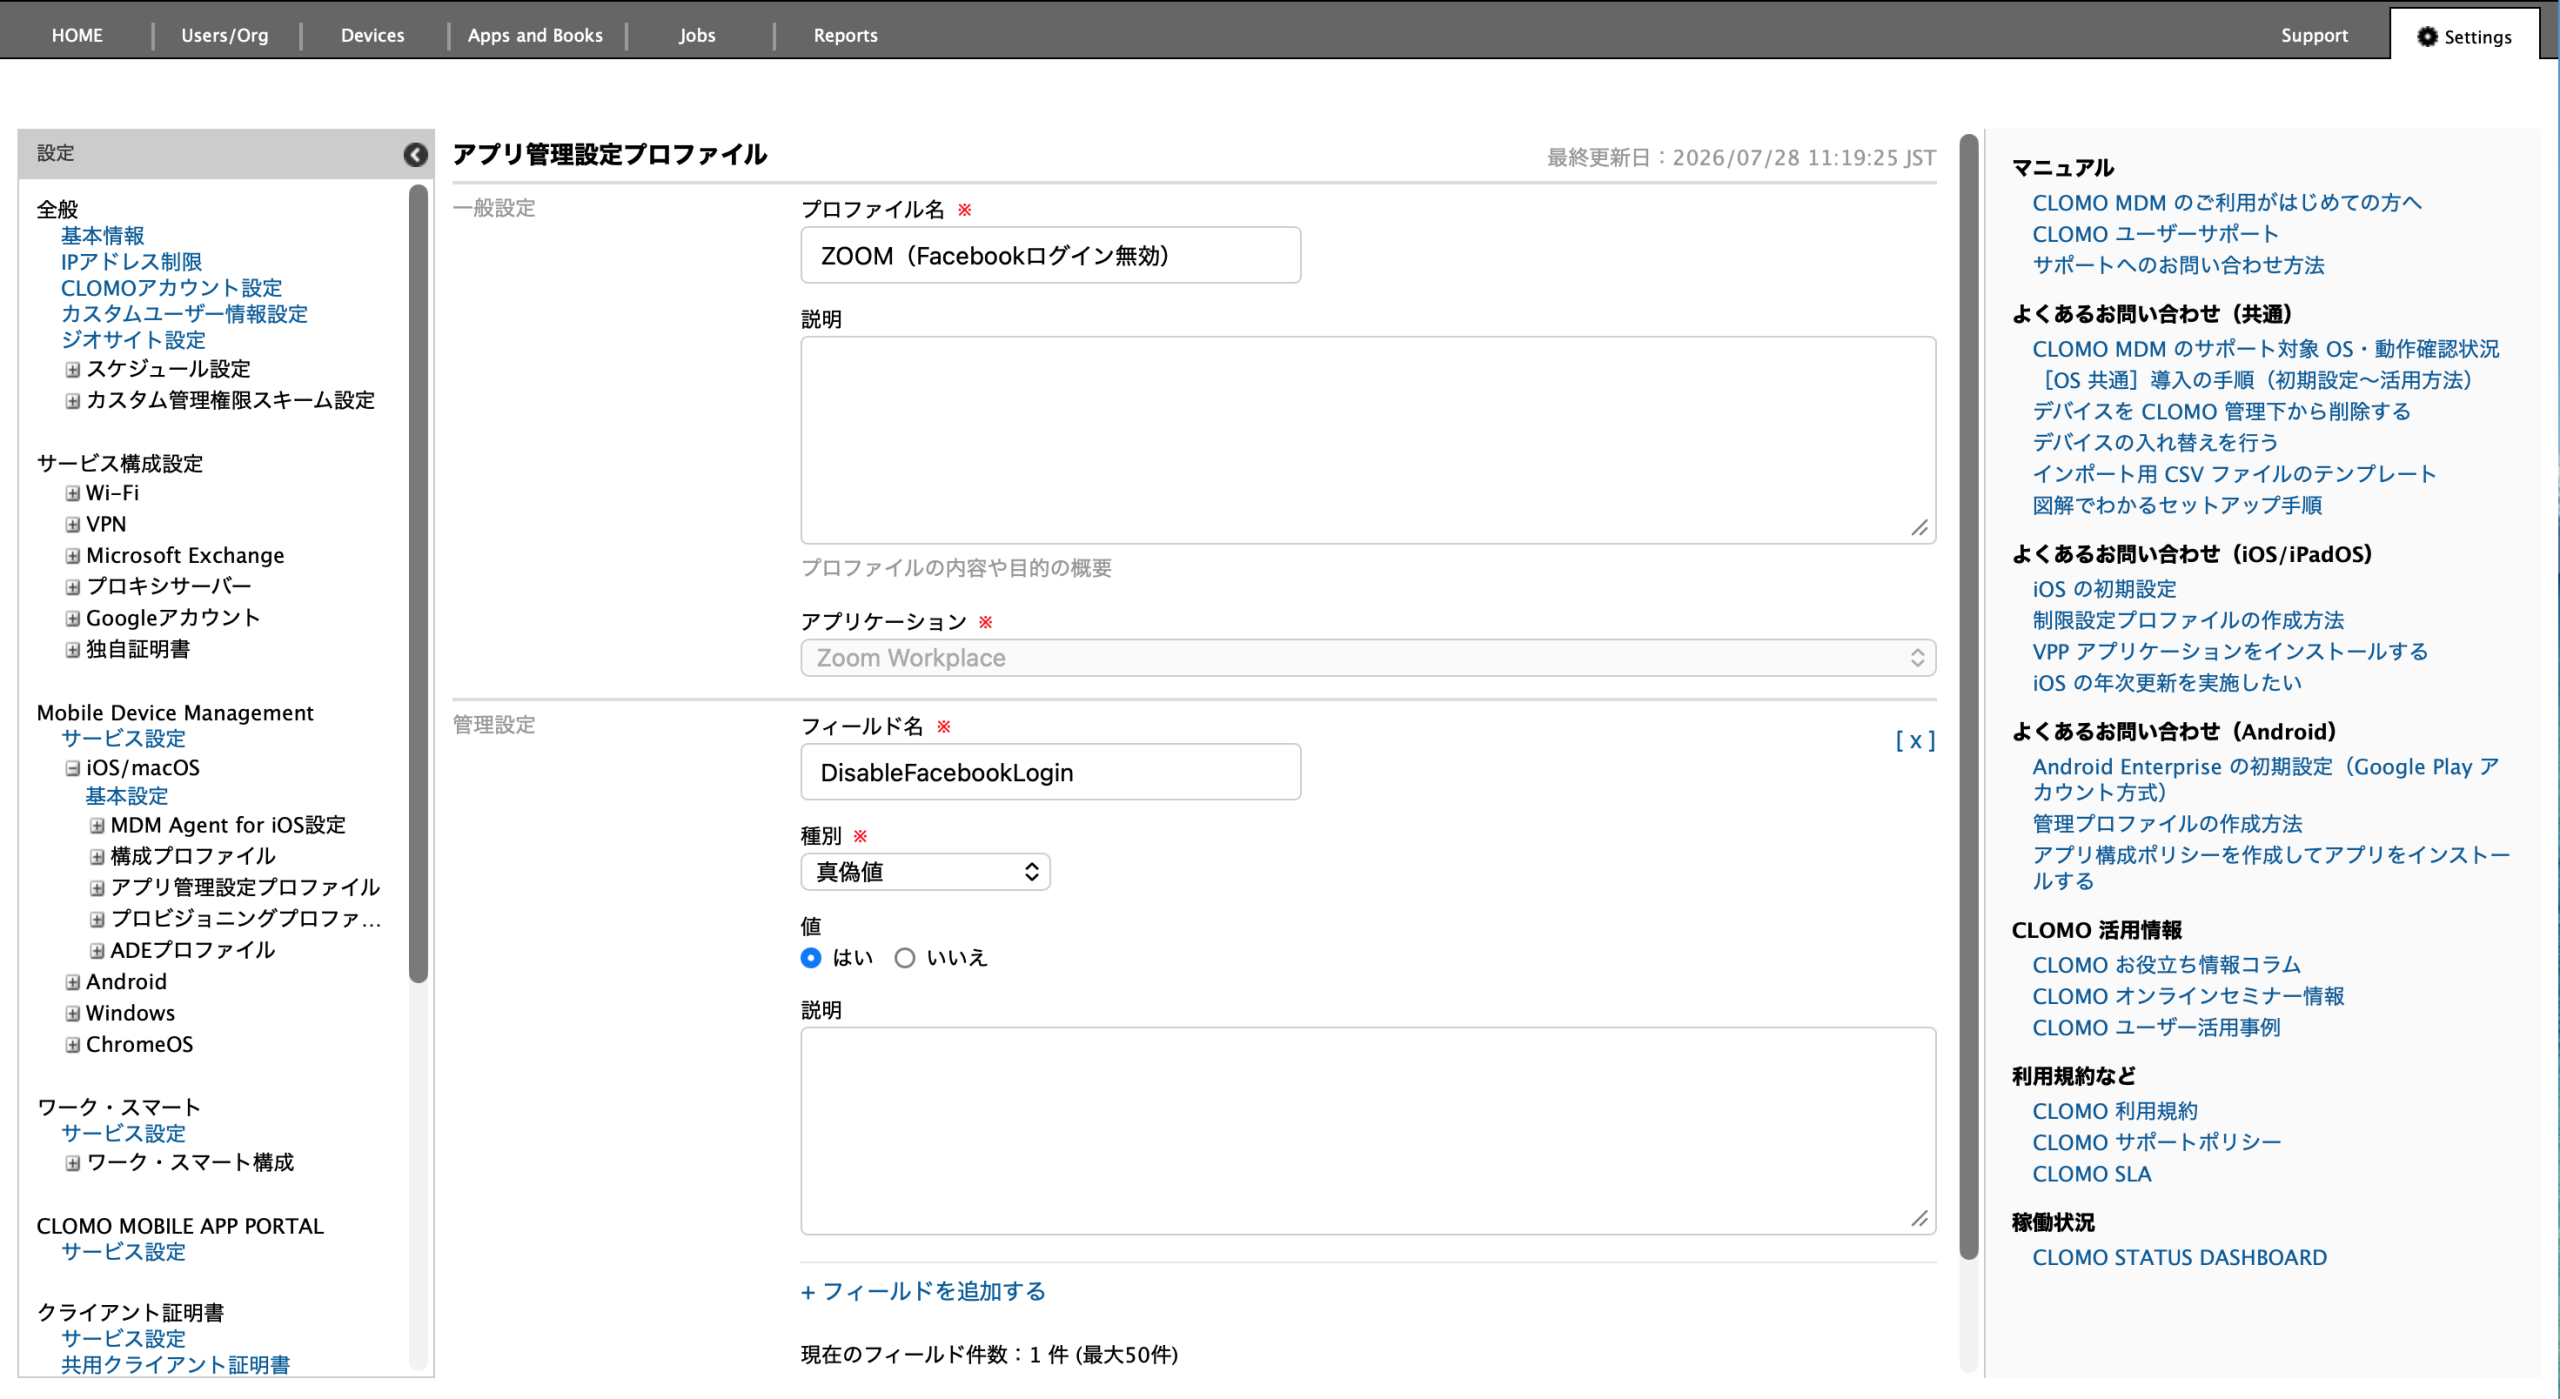Image resolution: width=2560 pixels, height=1399 pixels.
Task: Collapse the iOS/macOS tree node
Action: (73, 768)
